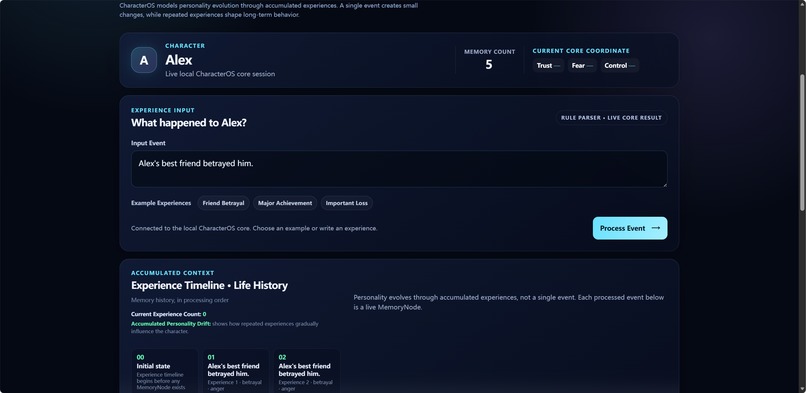Click the Input Event label
The height and width of the screenshot is (393, 806).
coord(148,143)
